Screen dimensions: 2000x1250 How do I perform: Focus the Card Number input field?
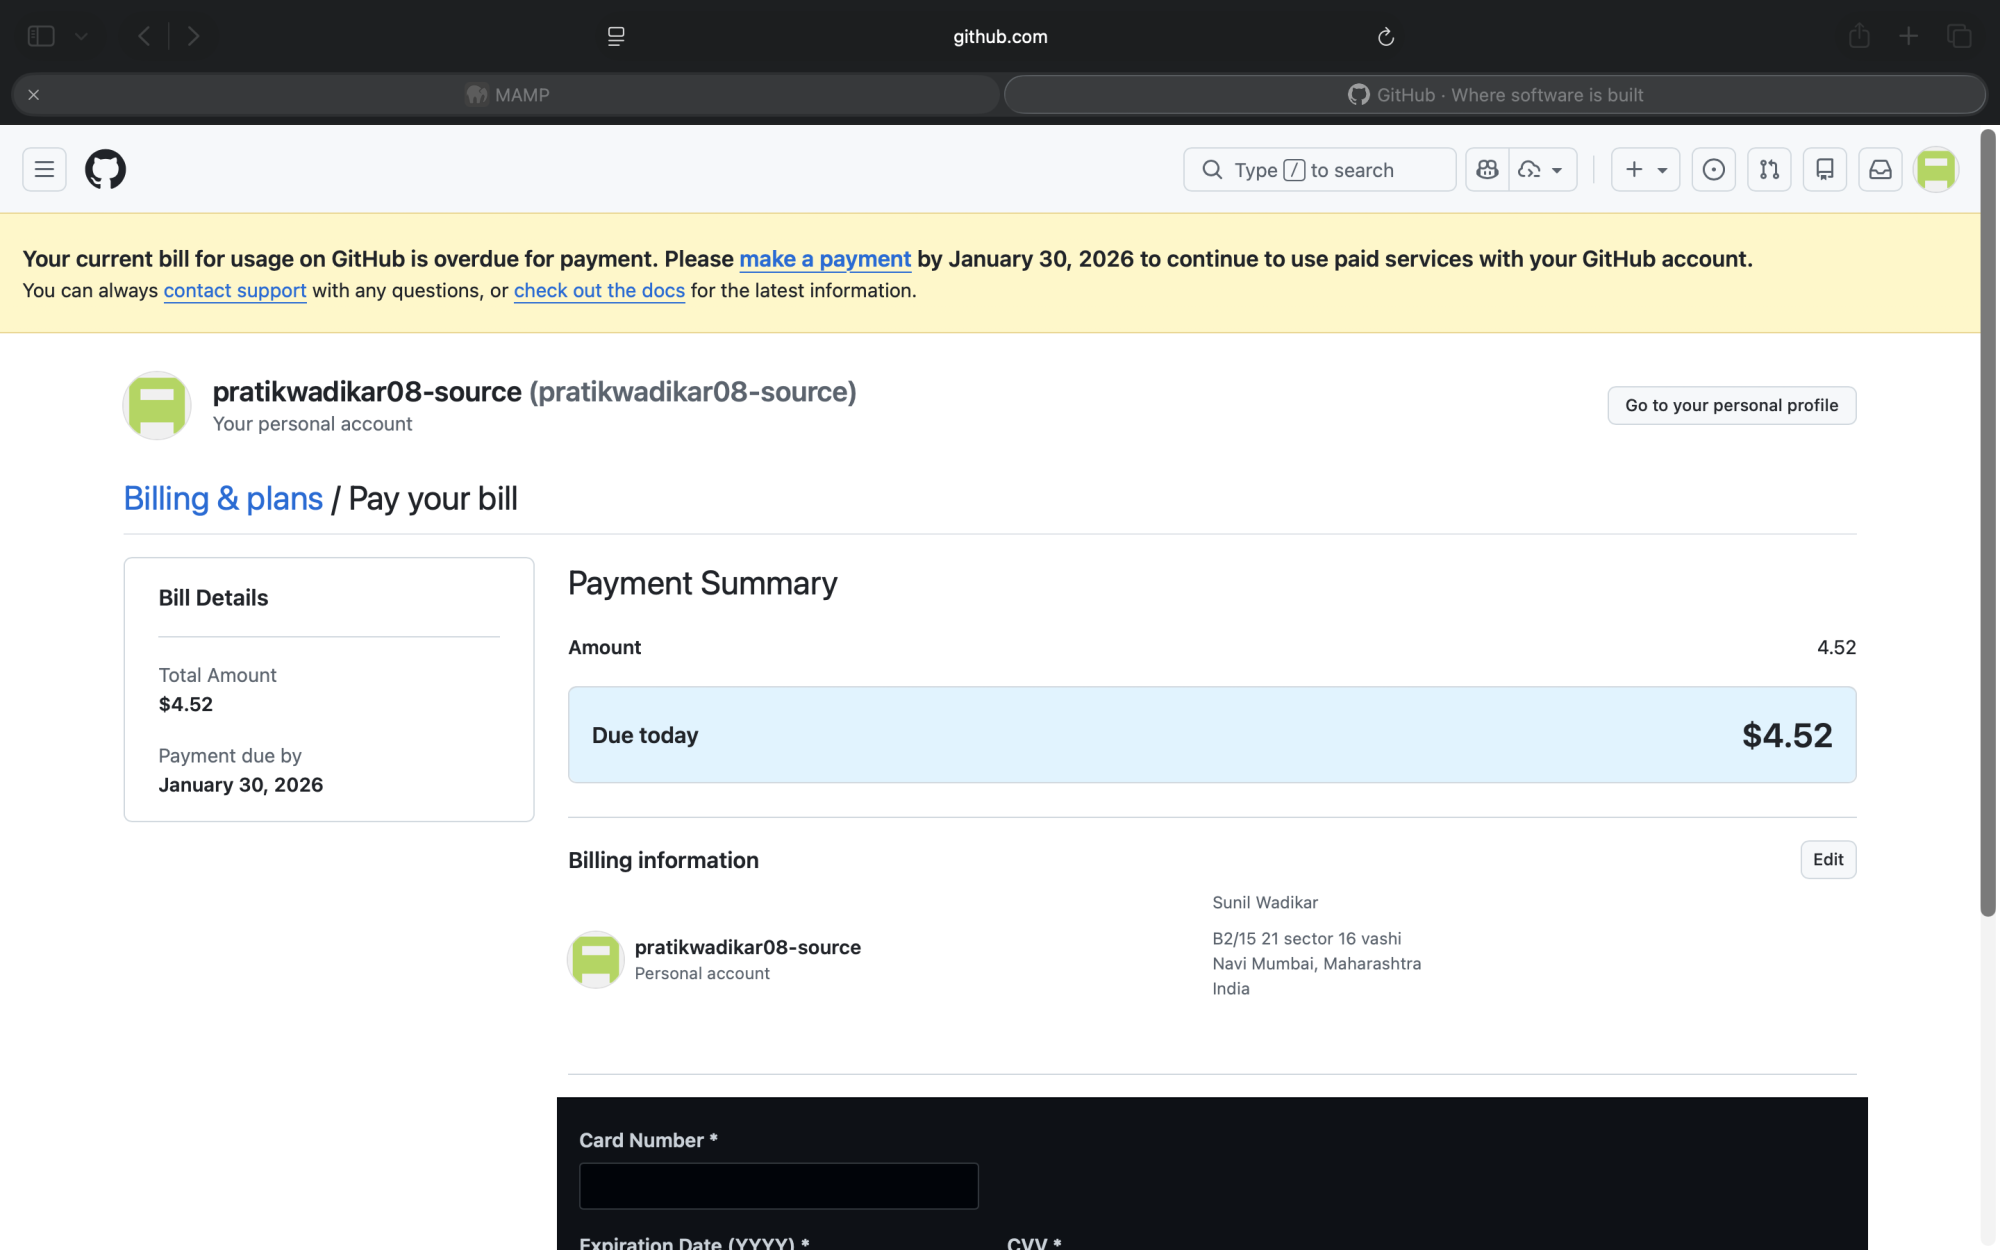(778, 1186)
